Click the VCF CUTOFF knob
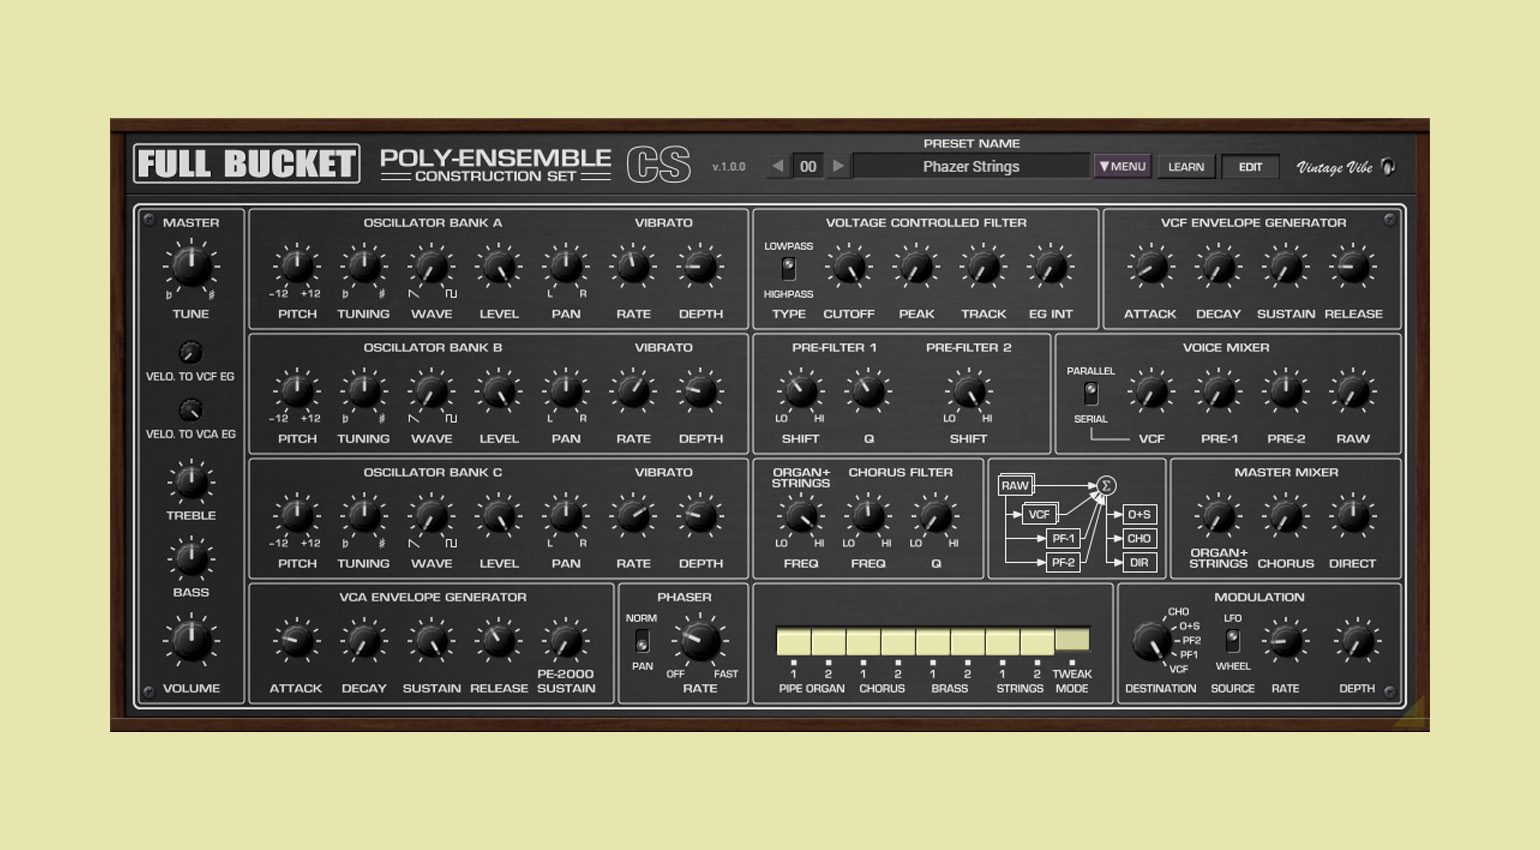This screenshot has height=850, width=1540. click(x=849, y=267)
